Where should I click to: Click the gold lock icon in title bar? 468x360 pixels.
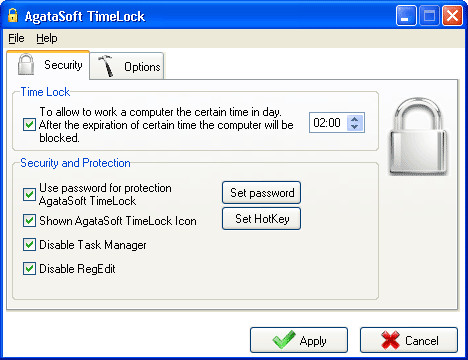click(x=13, y=15)
